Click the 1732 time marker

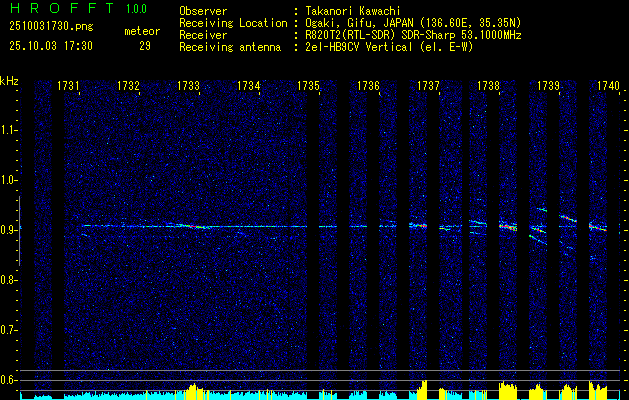pyautogui.click(x=128, y=85)
